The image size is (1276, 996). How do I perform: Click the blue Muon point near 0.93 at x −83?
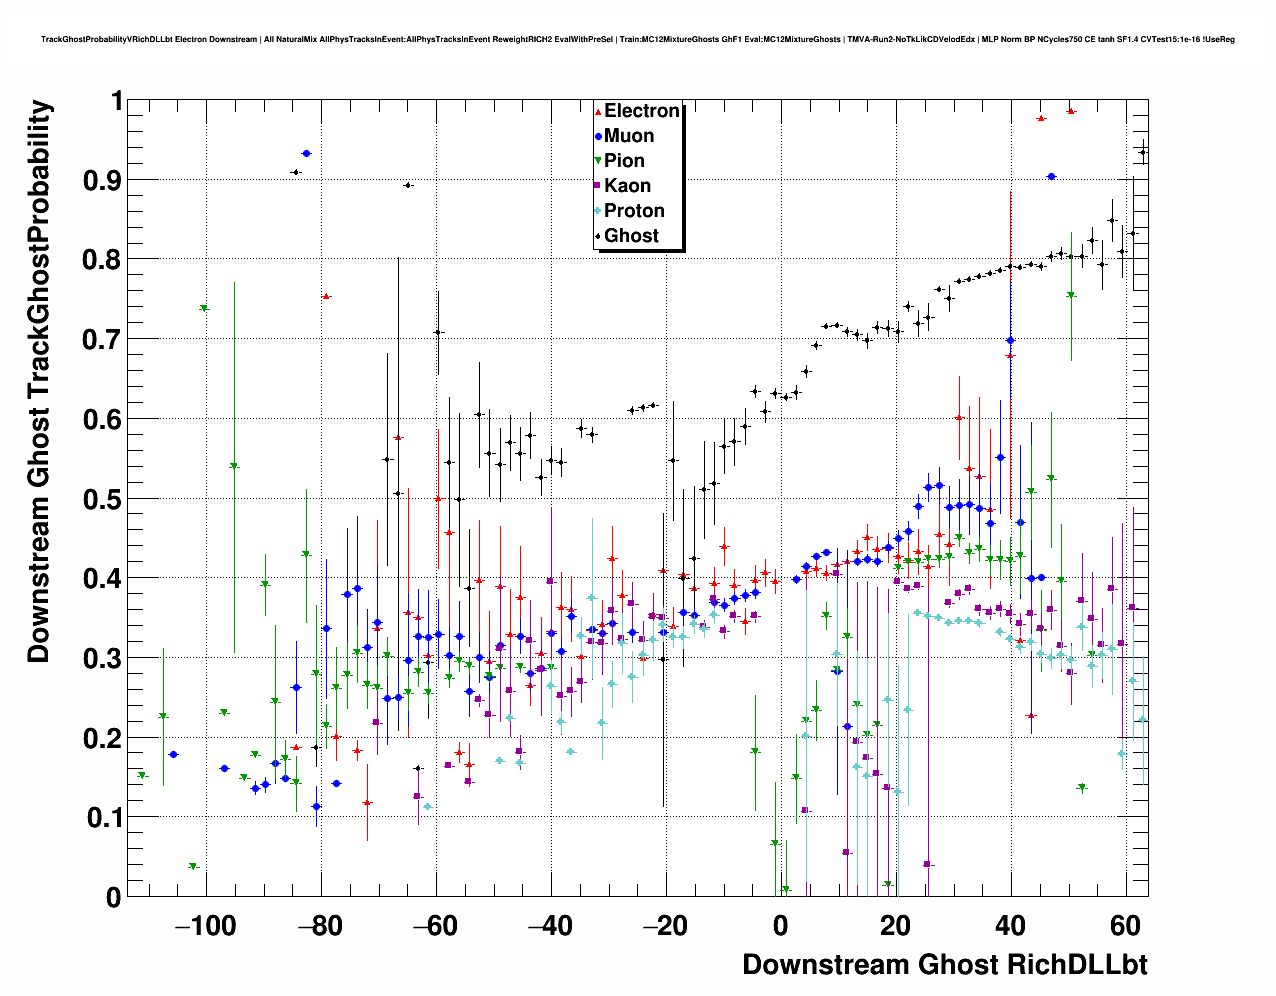pyautogui.click(x=306, y=153)
